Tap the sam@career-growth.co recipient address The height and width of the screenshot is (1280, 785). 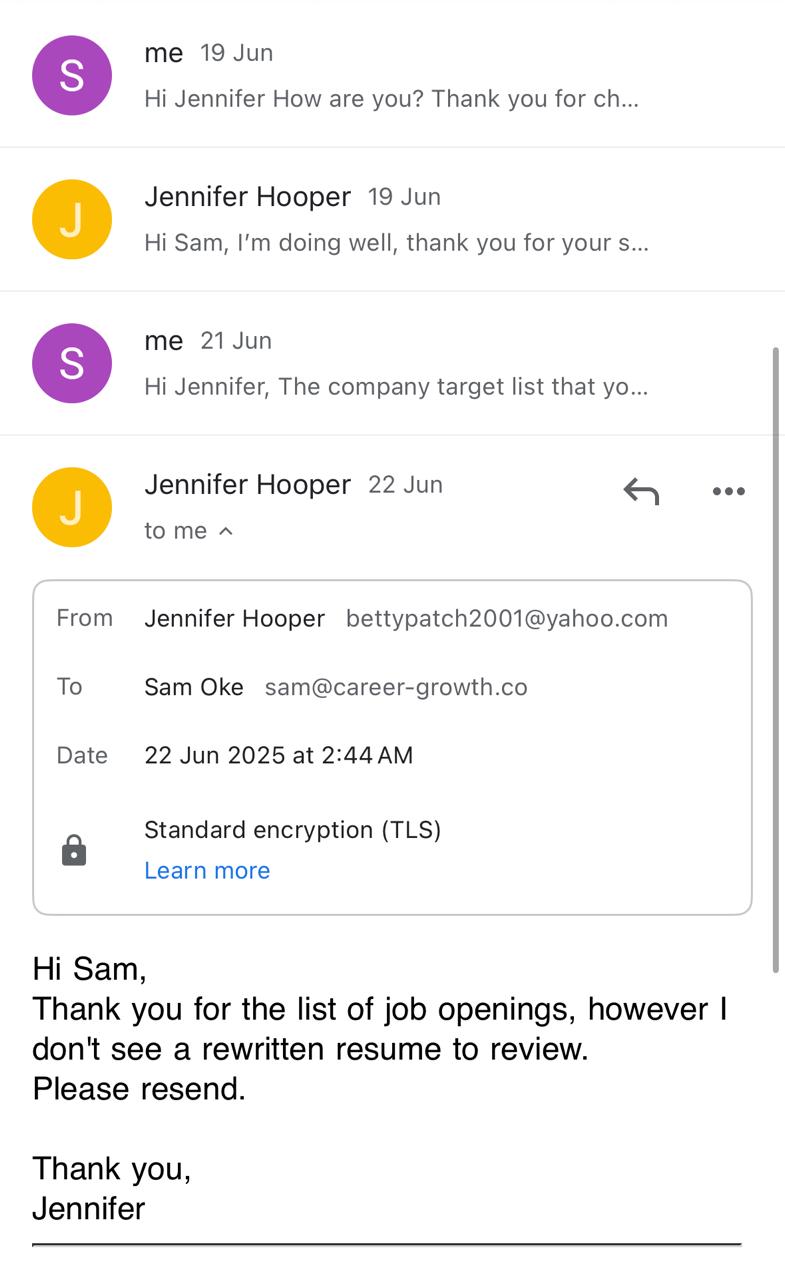(396, 687)
